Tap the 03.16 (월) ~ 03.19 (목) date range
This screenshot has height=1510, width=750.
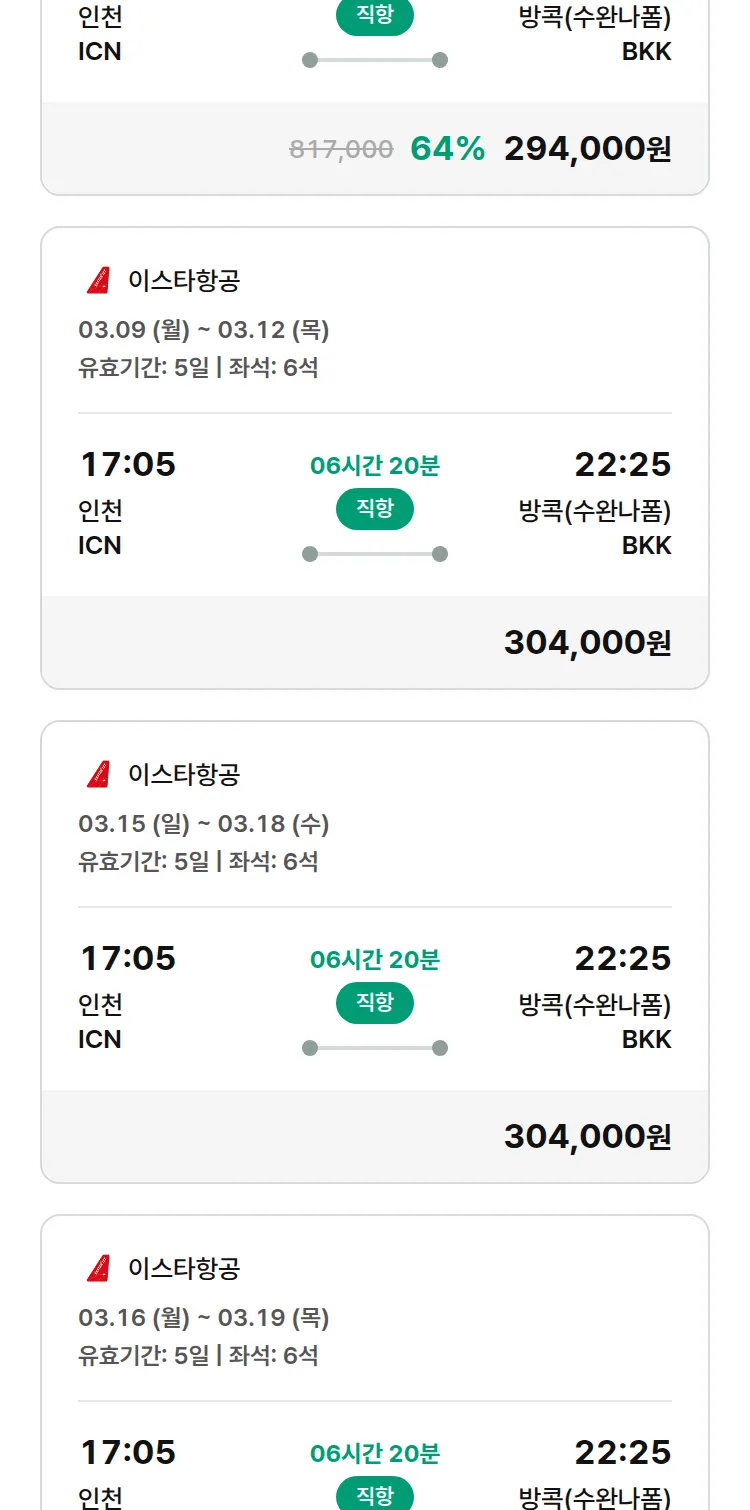click(x=204, y=1318)
